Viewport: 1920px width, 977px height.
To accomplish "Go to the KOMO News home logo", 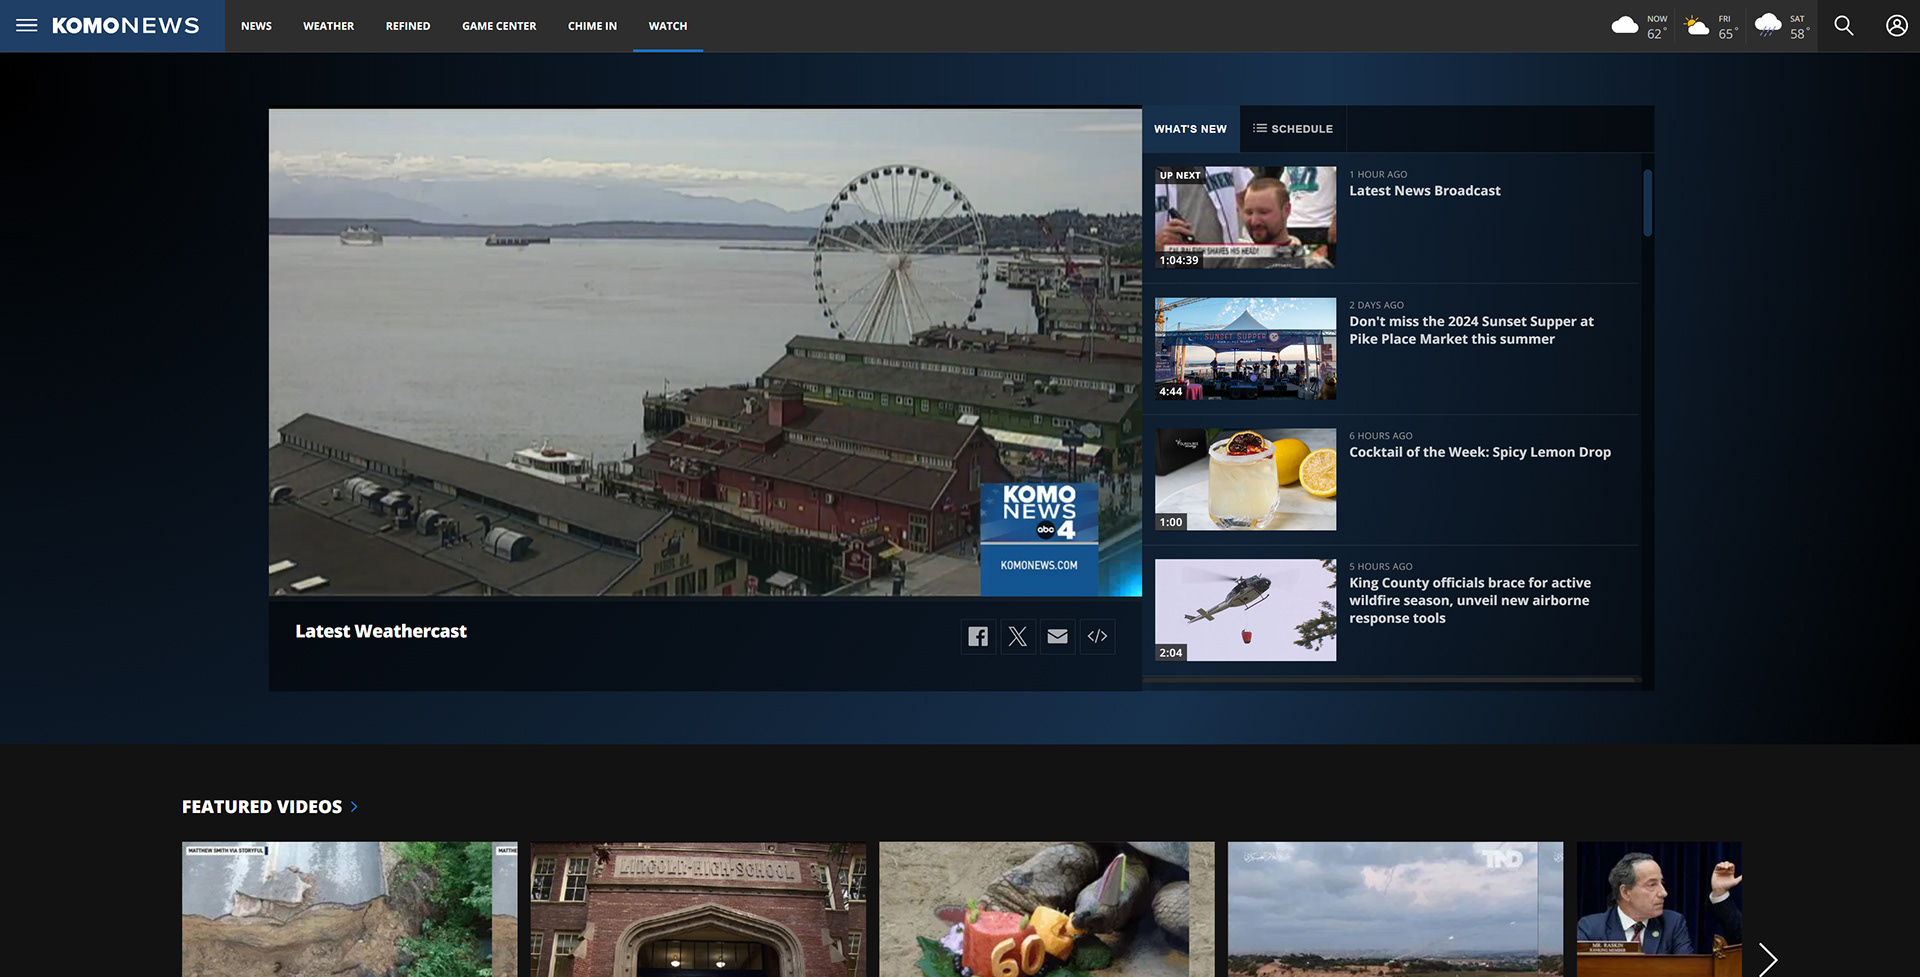I will (x=126, y=26).
